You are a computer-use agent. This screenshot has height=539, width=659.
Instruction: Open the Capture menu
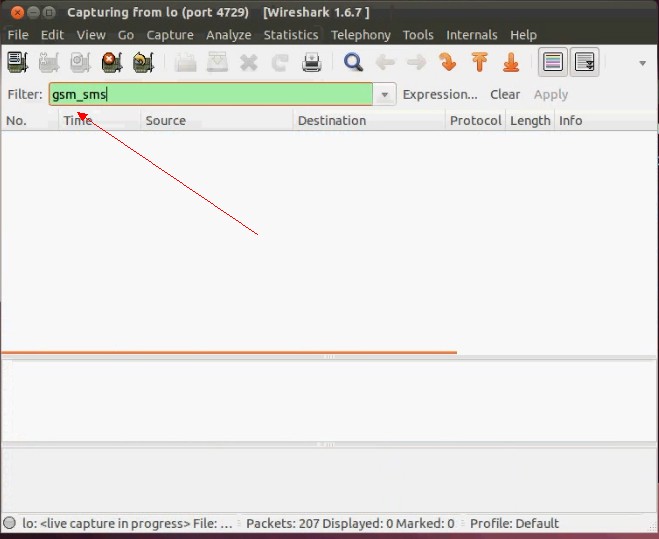(x=170, y=35)
